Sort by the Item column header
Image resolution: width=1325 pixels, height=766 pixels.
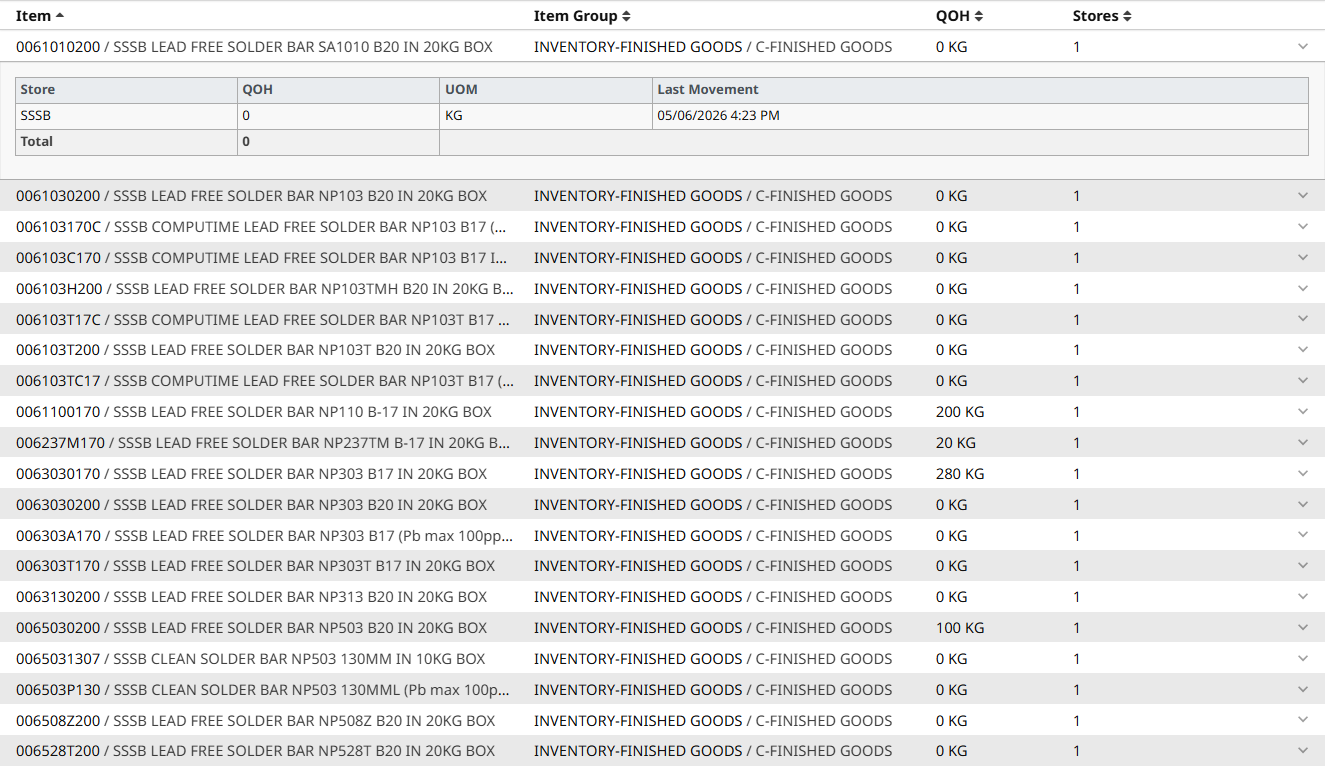[40, 16]
